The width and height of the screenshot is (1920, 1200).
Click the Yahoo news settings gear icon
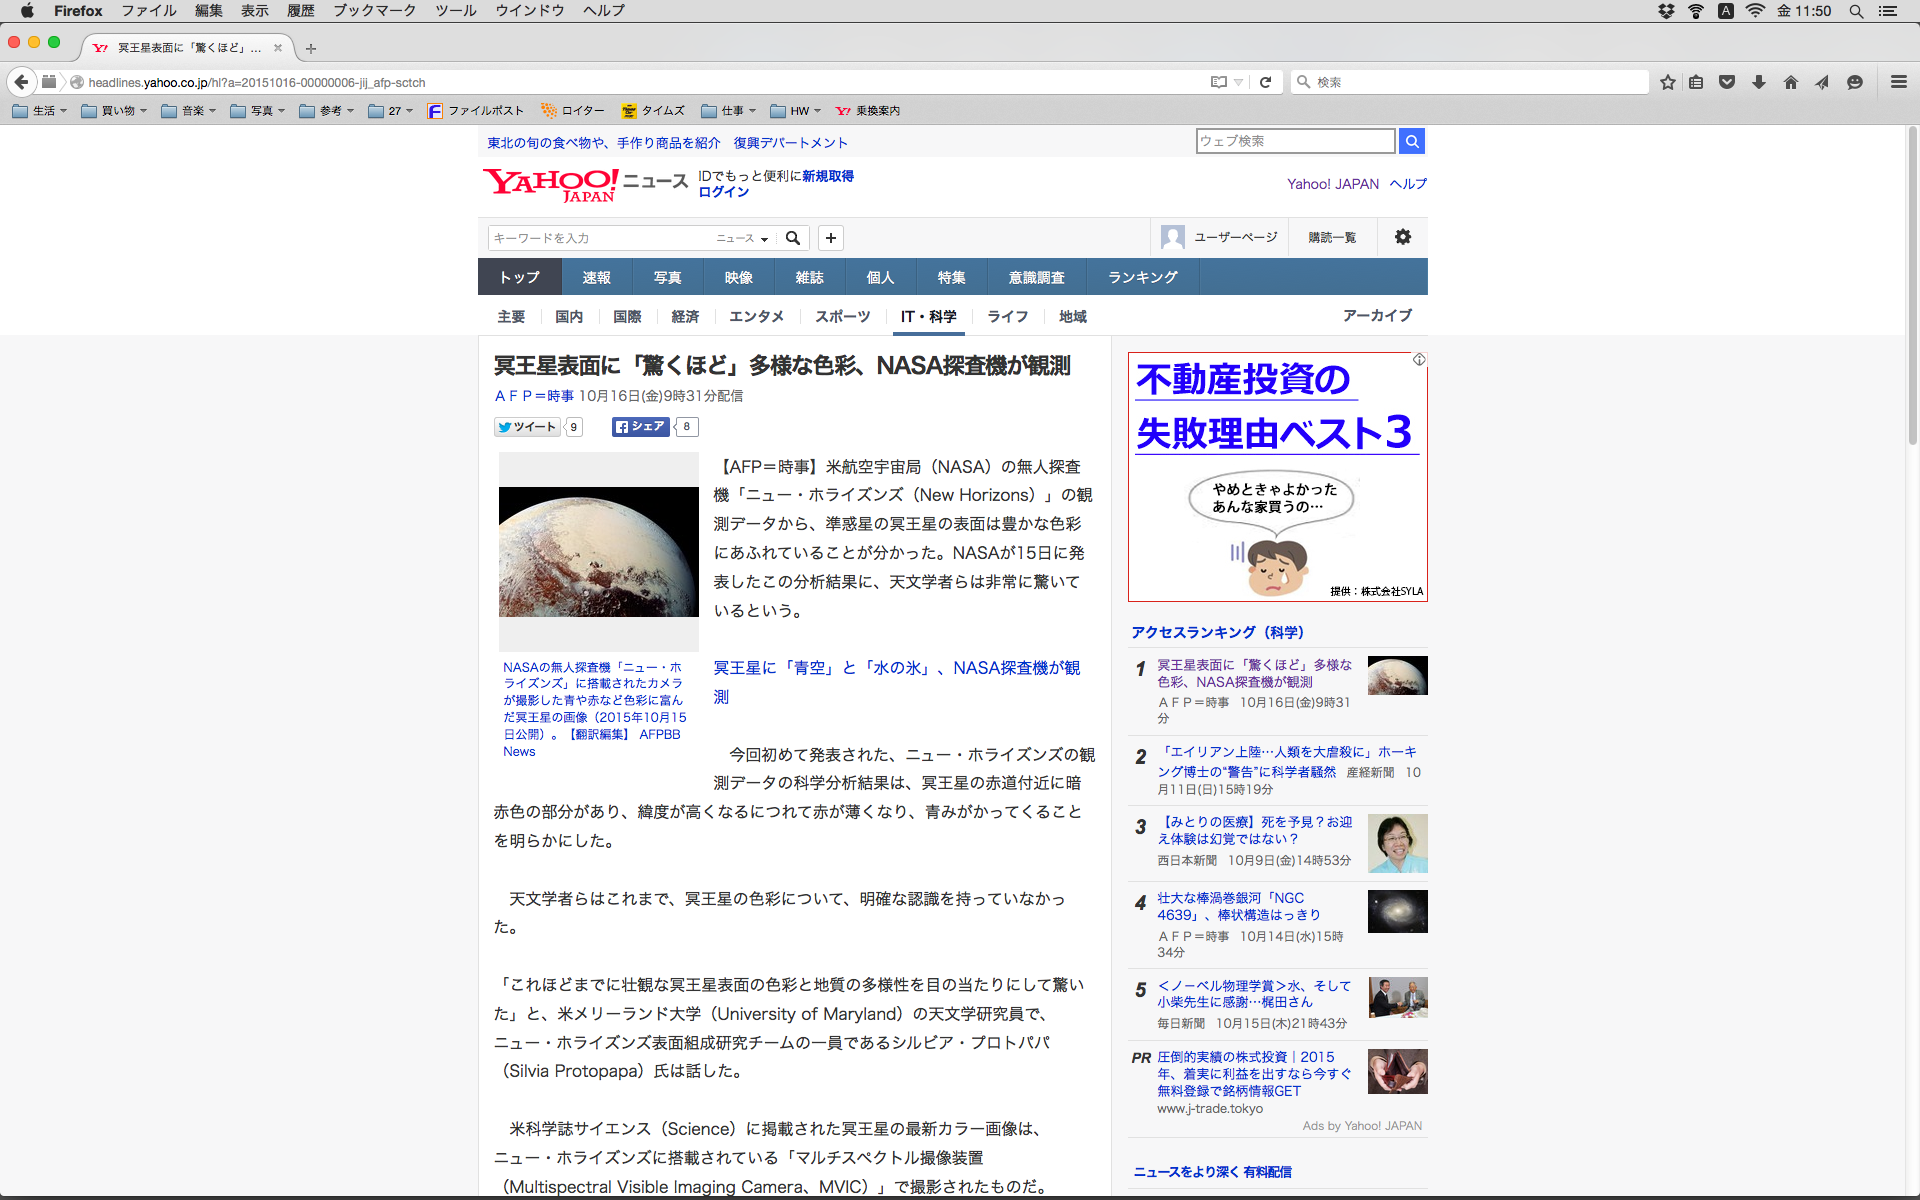point(1403,237)
